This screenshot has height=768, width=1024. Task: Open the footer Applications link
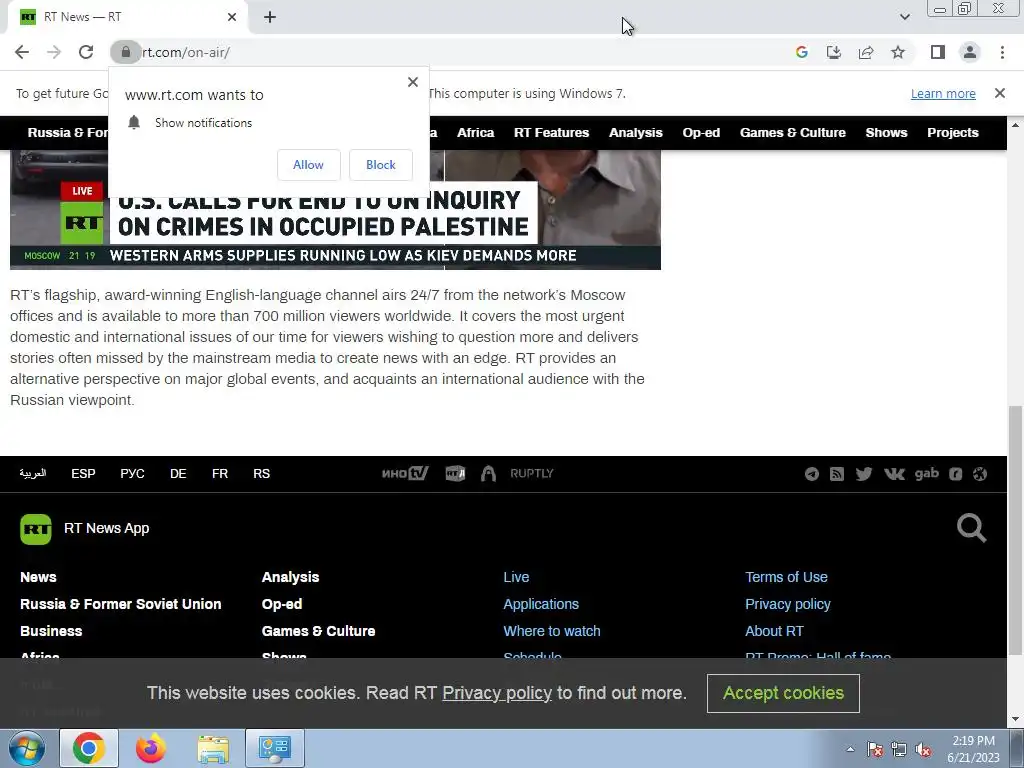(x=541, y=604)
